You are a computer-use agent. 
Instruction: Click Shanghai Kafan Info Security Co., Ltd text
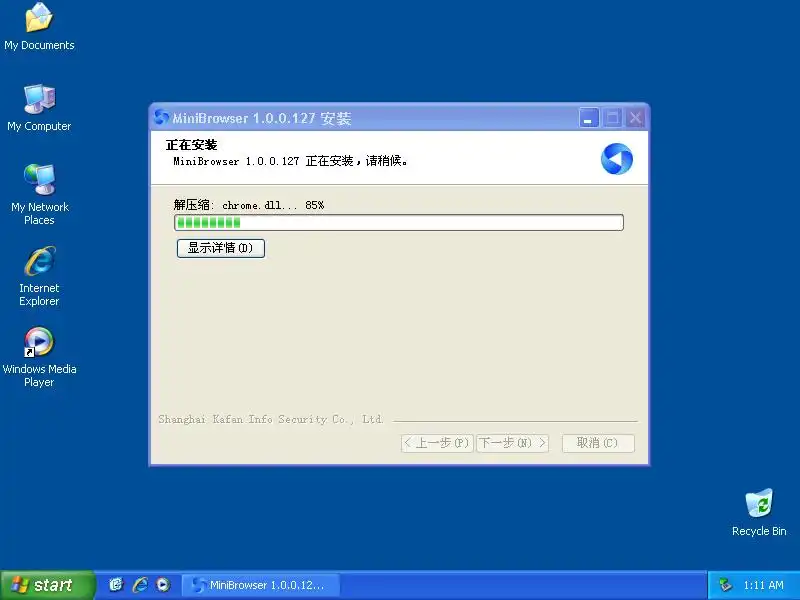pos(270,419)
